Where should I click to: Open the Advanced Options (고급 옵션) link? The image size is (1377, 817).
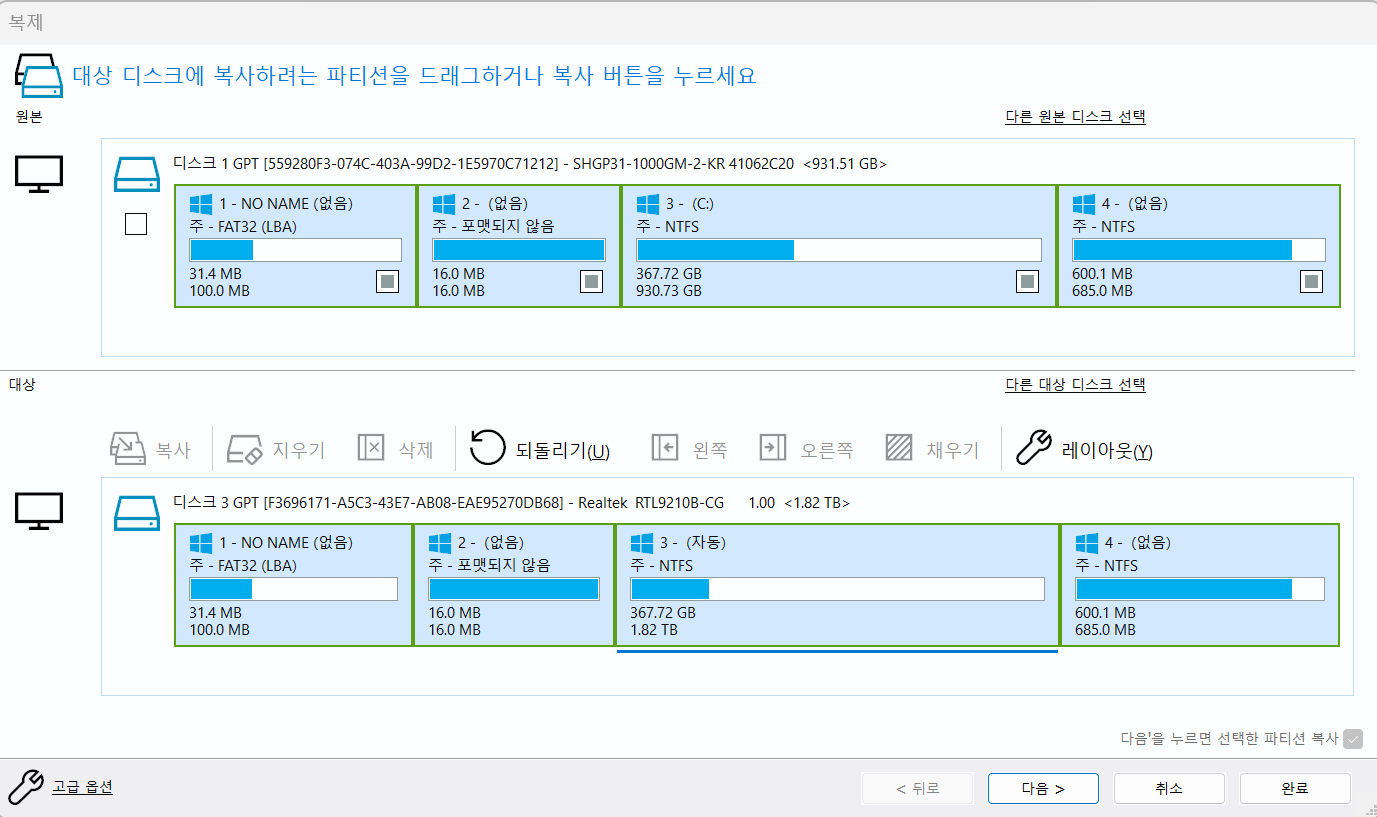coord(82,787)
